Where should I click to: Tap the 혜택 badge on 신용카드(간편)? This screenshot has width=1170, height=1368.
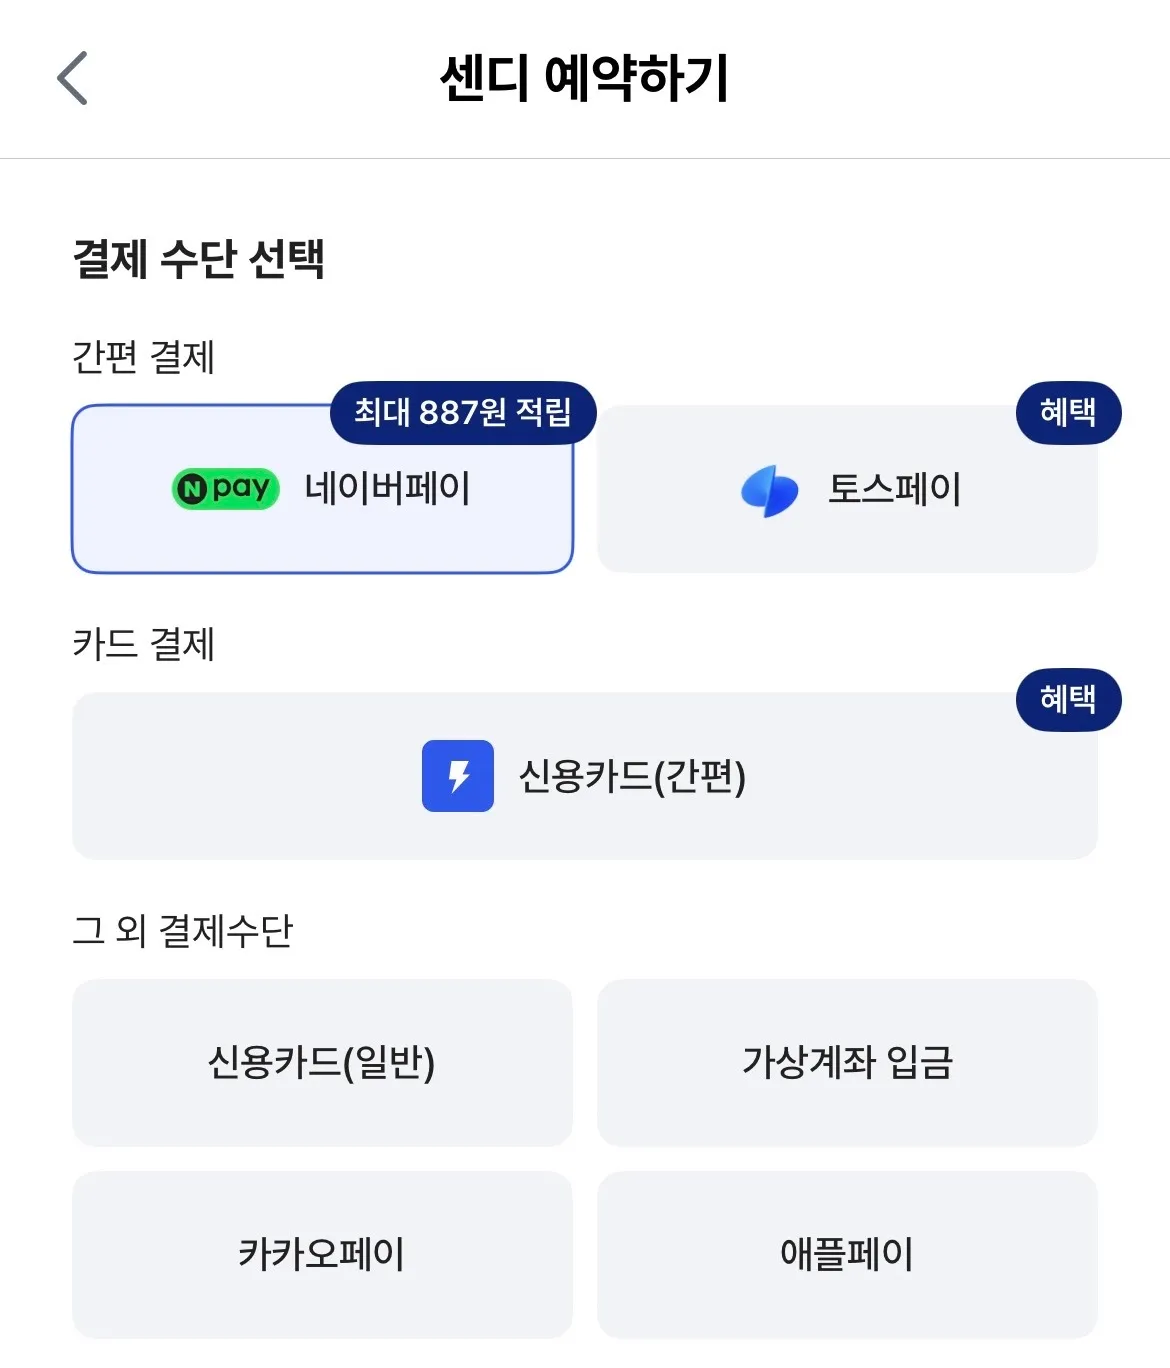pyautogui.click(x=1068, y=699)
